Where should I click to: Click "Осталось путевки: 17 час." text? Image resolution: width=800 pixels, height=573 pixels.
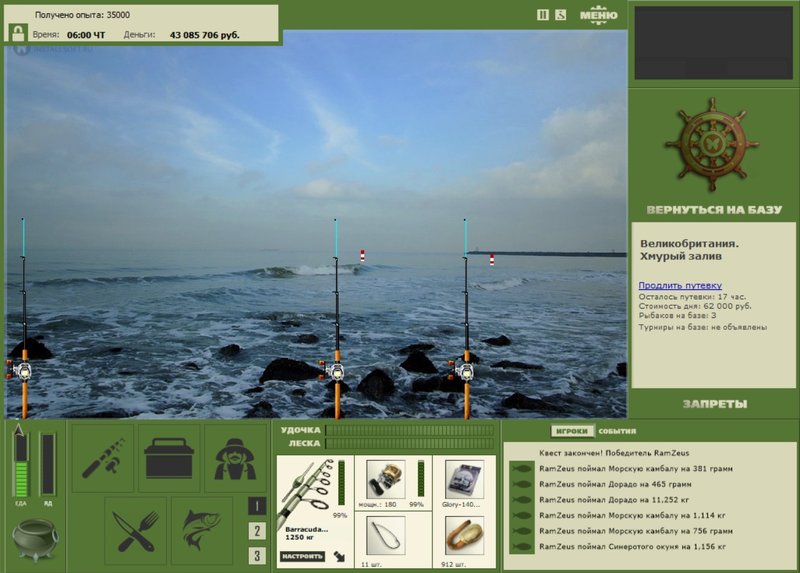[x=692, y=296]
